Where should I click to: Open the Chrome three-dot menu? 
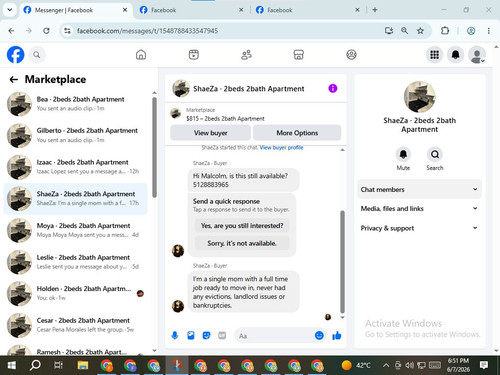pyautogui.click(x=489, y=31)
